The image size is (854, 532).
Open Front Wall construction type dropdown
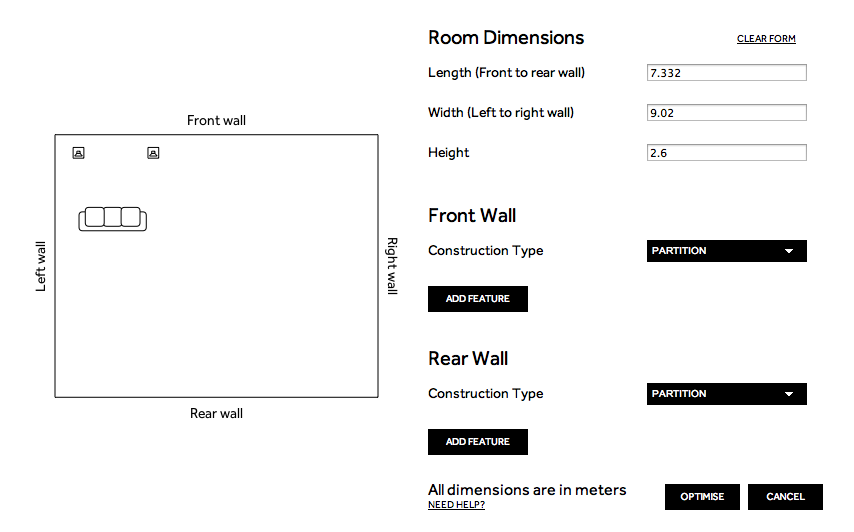[x=727, y=251]
